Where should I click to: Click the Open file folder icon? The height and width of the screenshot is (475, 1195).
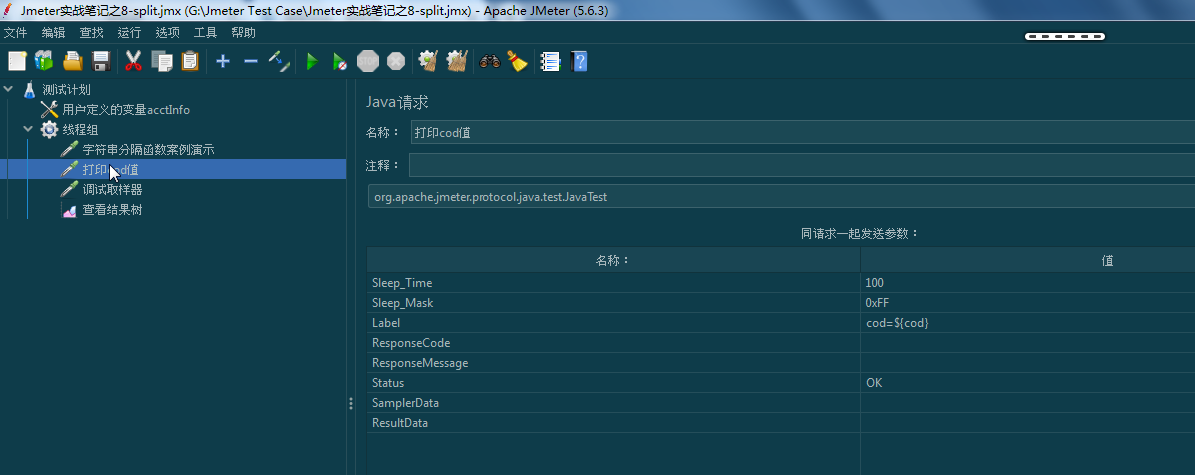[x=72, y=61]
